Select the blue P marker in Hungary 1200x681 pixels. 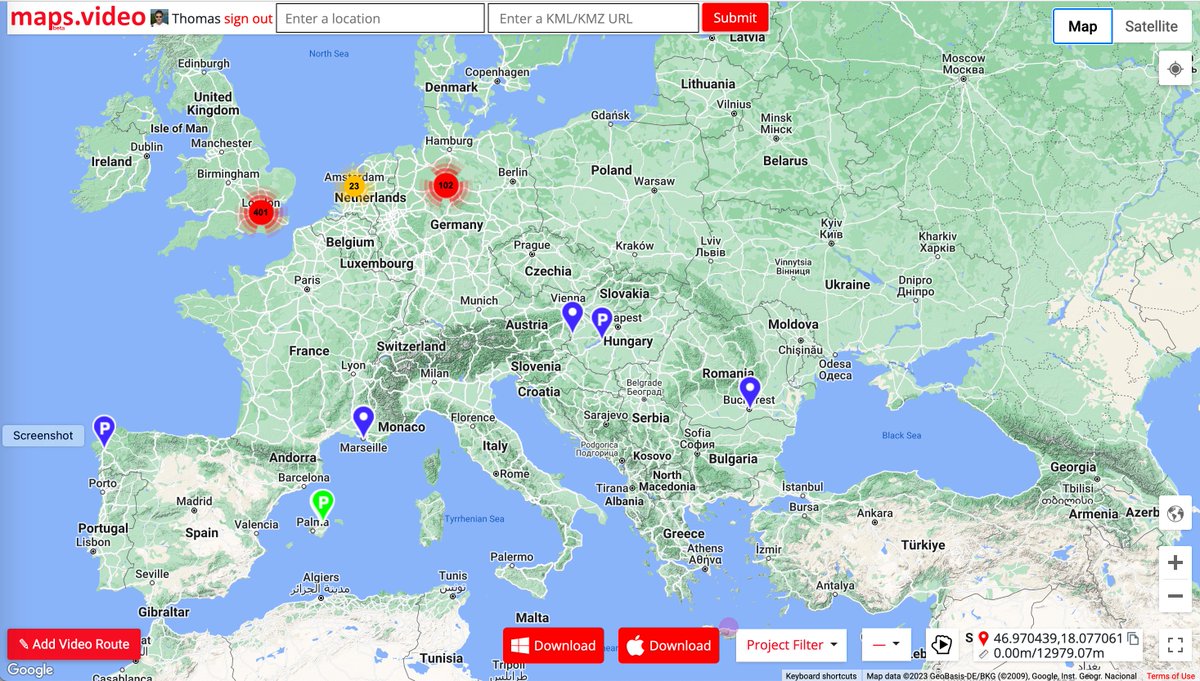[x=602, y=322]
